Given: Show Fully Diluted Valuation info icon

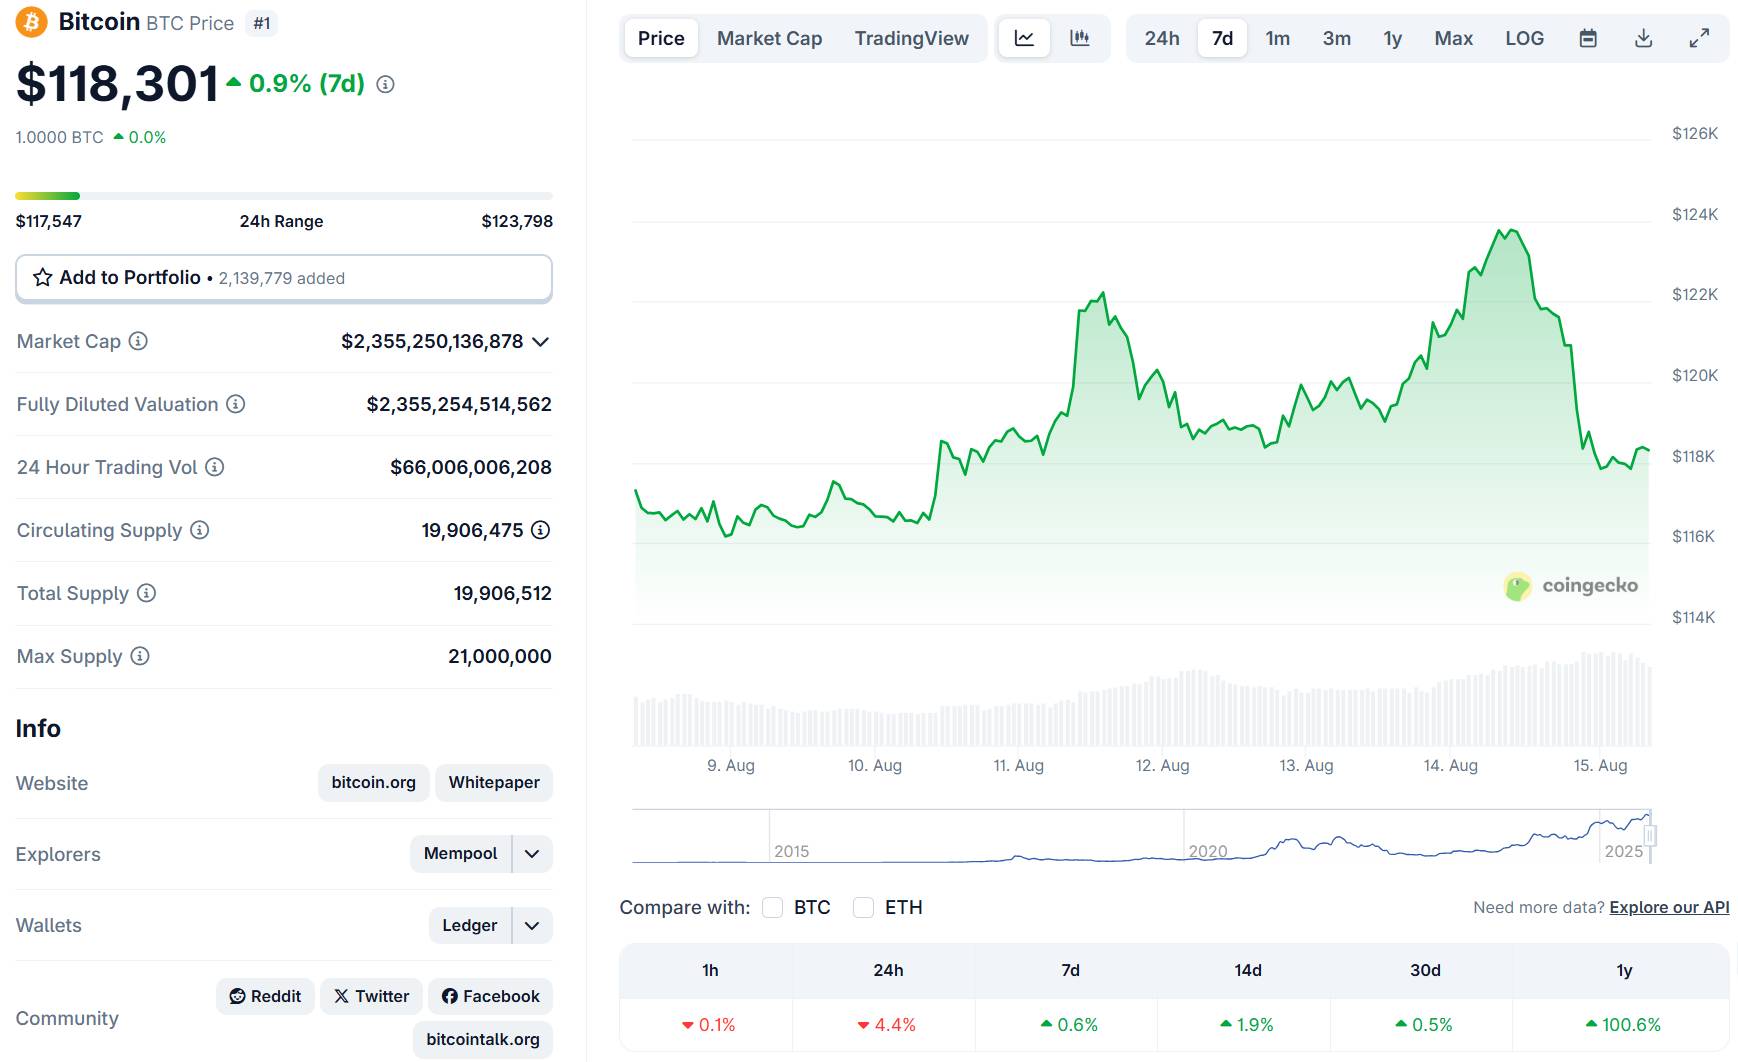Looking at the screenshot, I should click(235, 404).
